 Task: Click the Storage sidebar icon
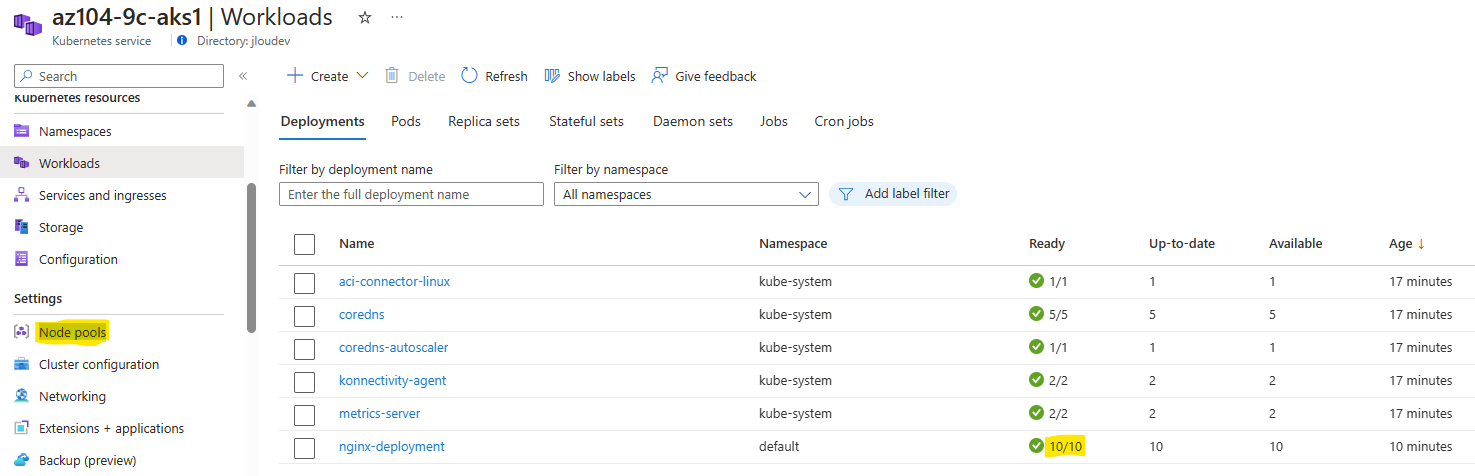[21, 227]
